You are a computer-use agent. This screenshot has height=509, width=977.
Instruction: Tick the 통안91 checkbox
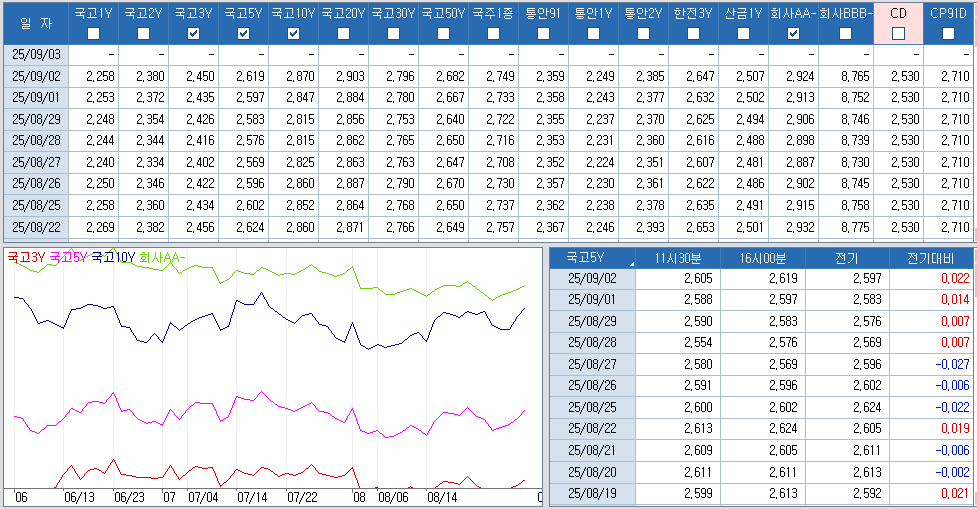543,34
